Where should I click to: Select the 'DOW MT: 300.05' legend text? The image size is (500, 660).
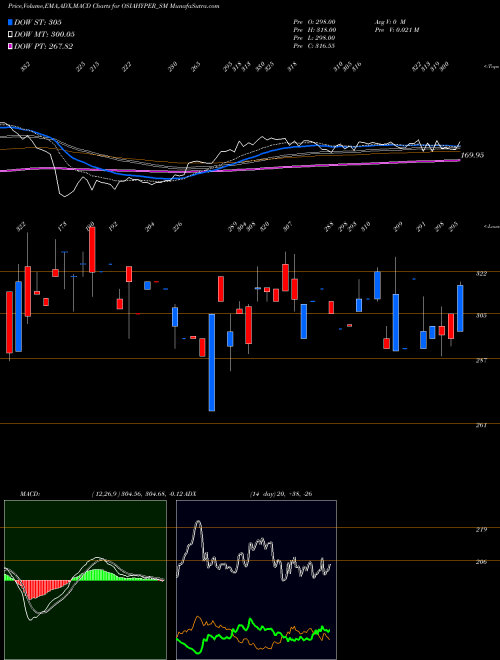(x=44, y=35)
